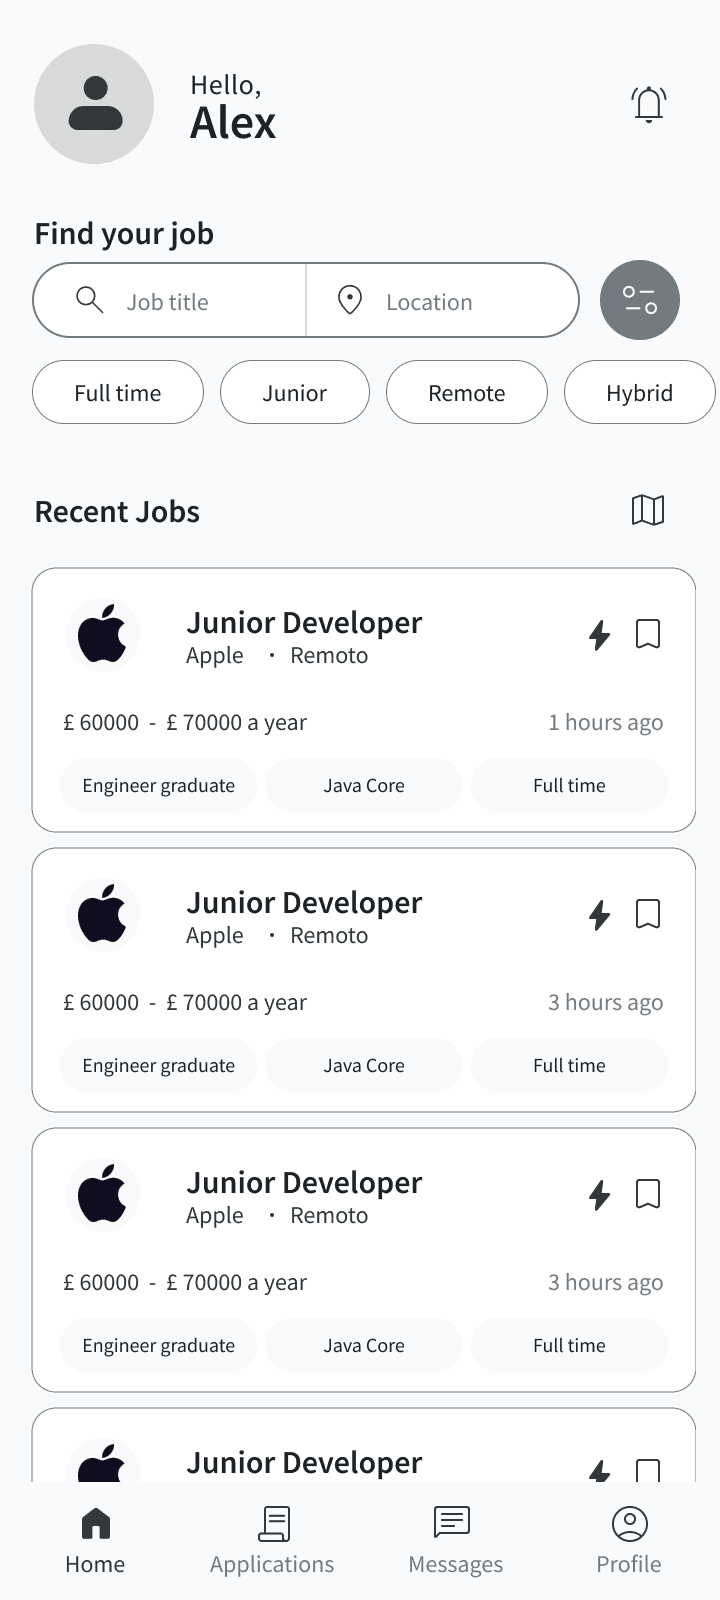This screenshot has width=720, height=1600.
Task: Click the user avatar picture
Action: (x=94, y=104)
